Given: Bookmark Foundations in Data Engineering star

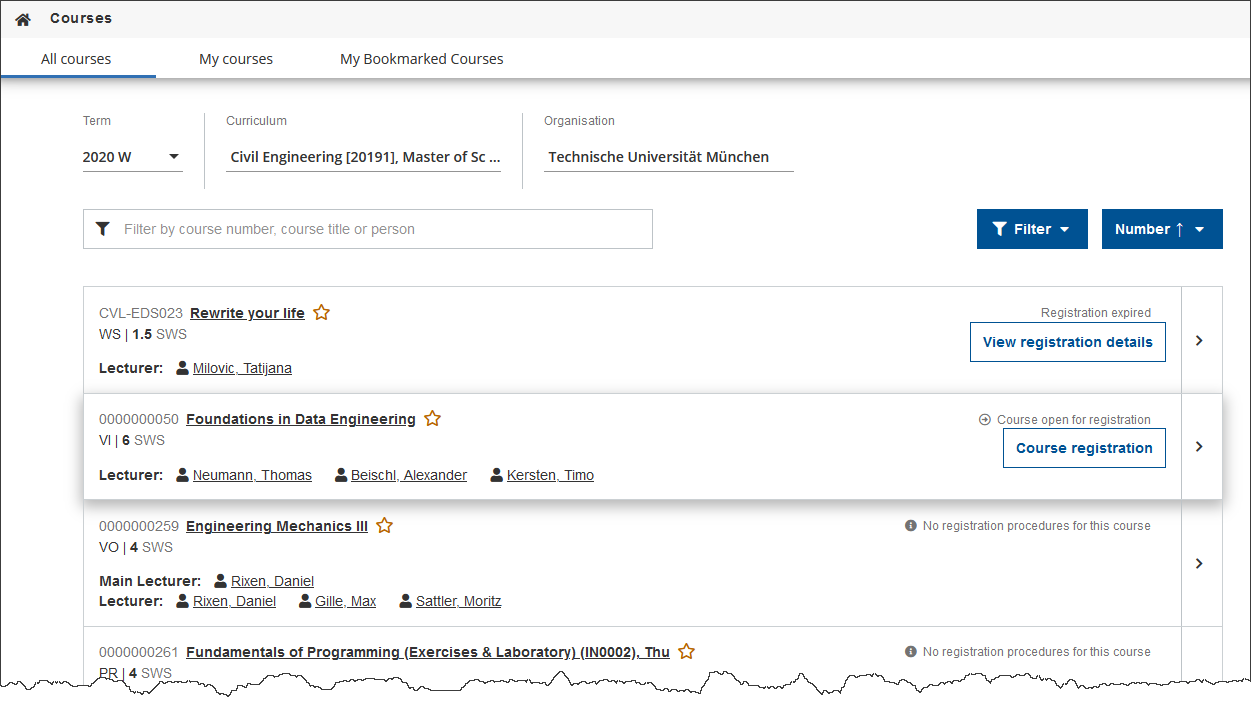Looking at the screenshot, I should [432, 419].
